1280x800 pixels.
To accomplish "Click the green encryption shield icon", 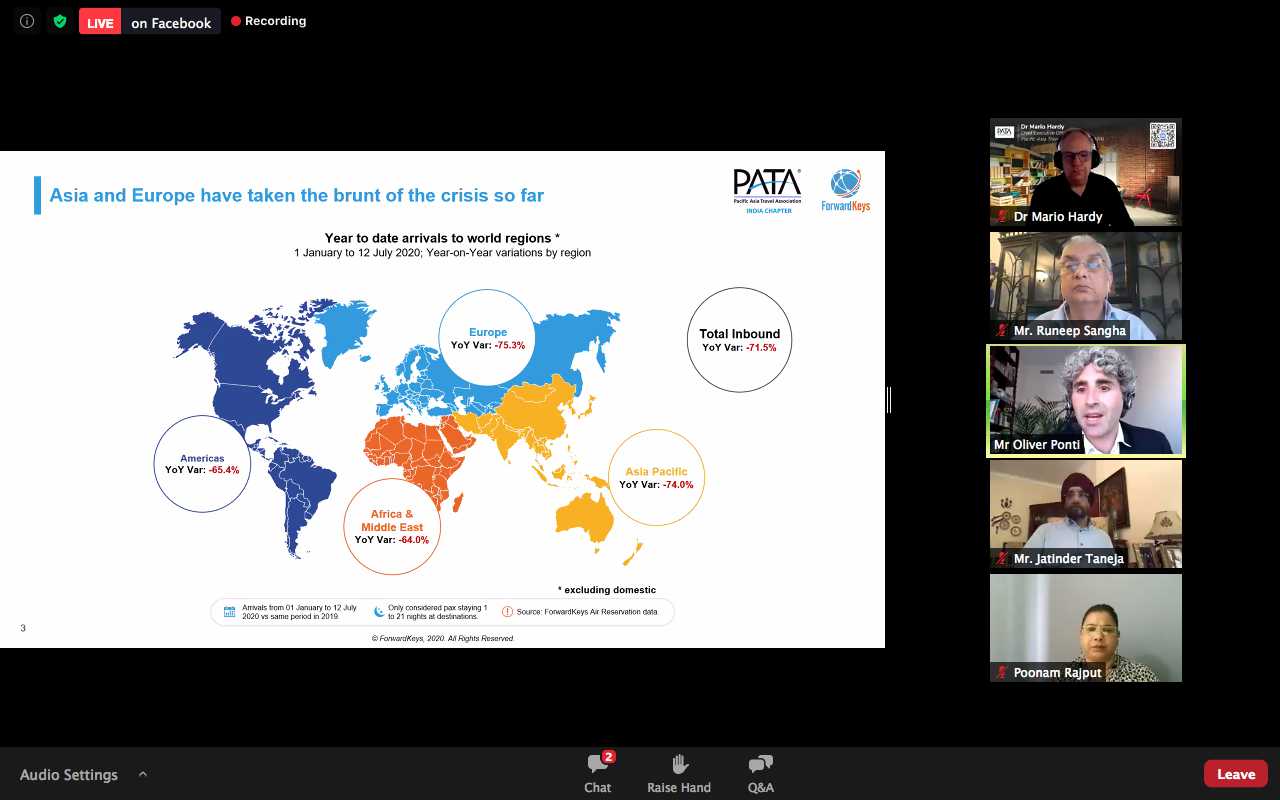I will point(60,21).
